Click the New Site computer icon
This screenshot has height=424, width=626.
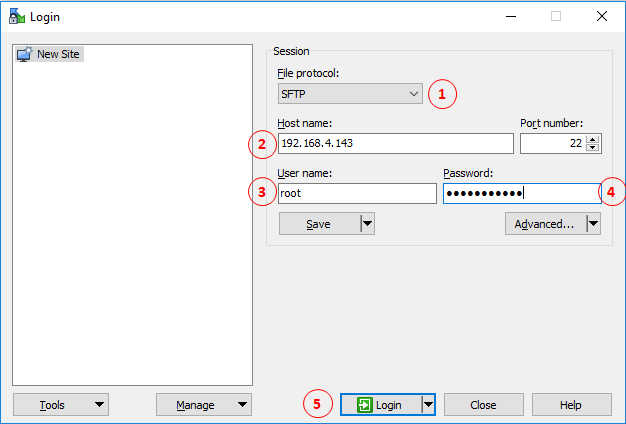click(24, 54)
